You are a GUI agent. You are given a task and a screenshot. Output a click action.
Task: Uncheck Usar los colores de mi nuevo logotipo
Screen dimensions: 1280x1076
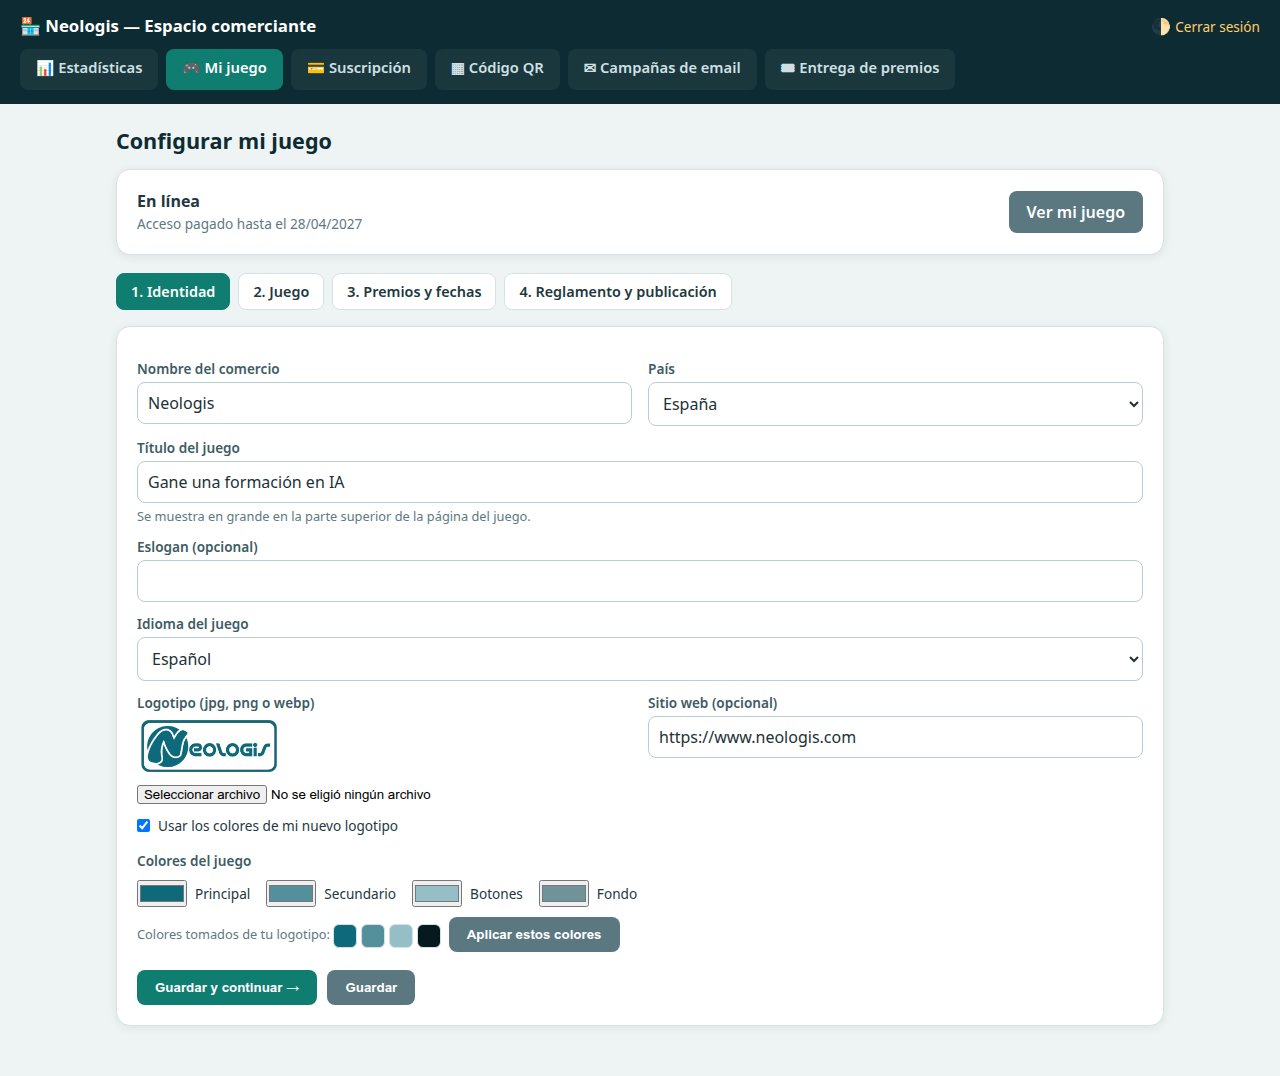[x=143, y=826]
